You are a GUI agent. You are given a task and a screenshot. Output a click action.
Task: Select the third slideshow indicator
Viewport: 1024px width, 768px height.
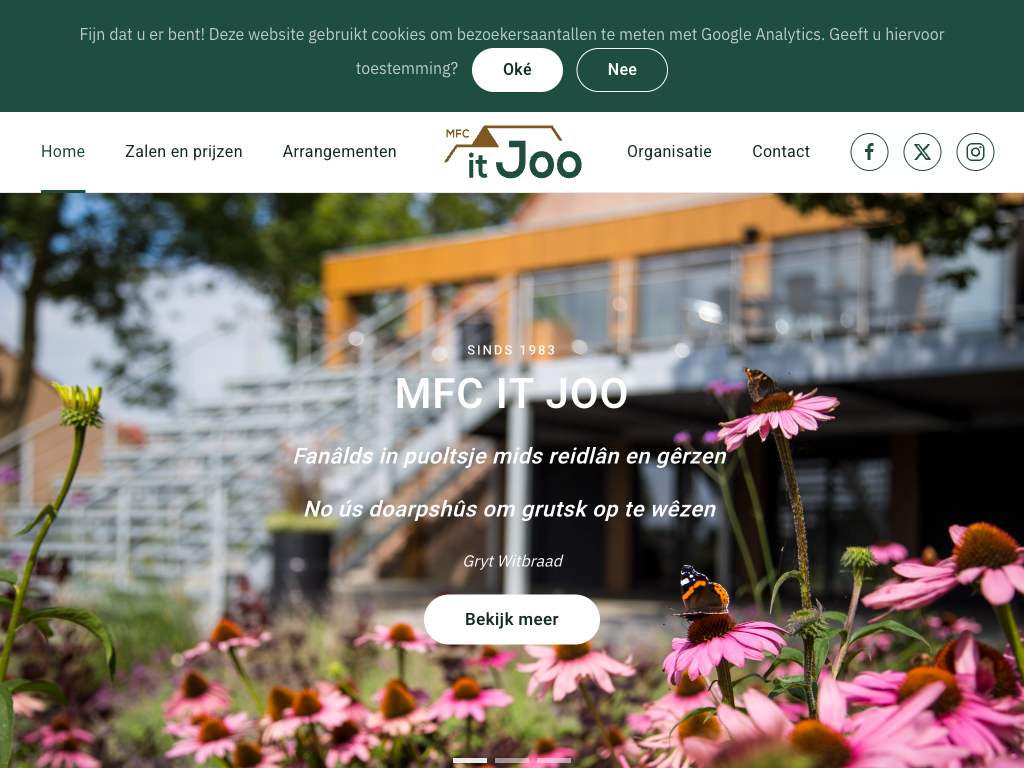point(554,760)
